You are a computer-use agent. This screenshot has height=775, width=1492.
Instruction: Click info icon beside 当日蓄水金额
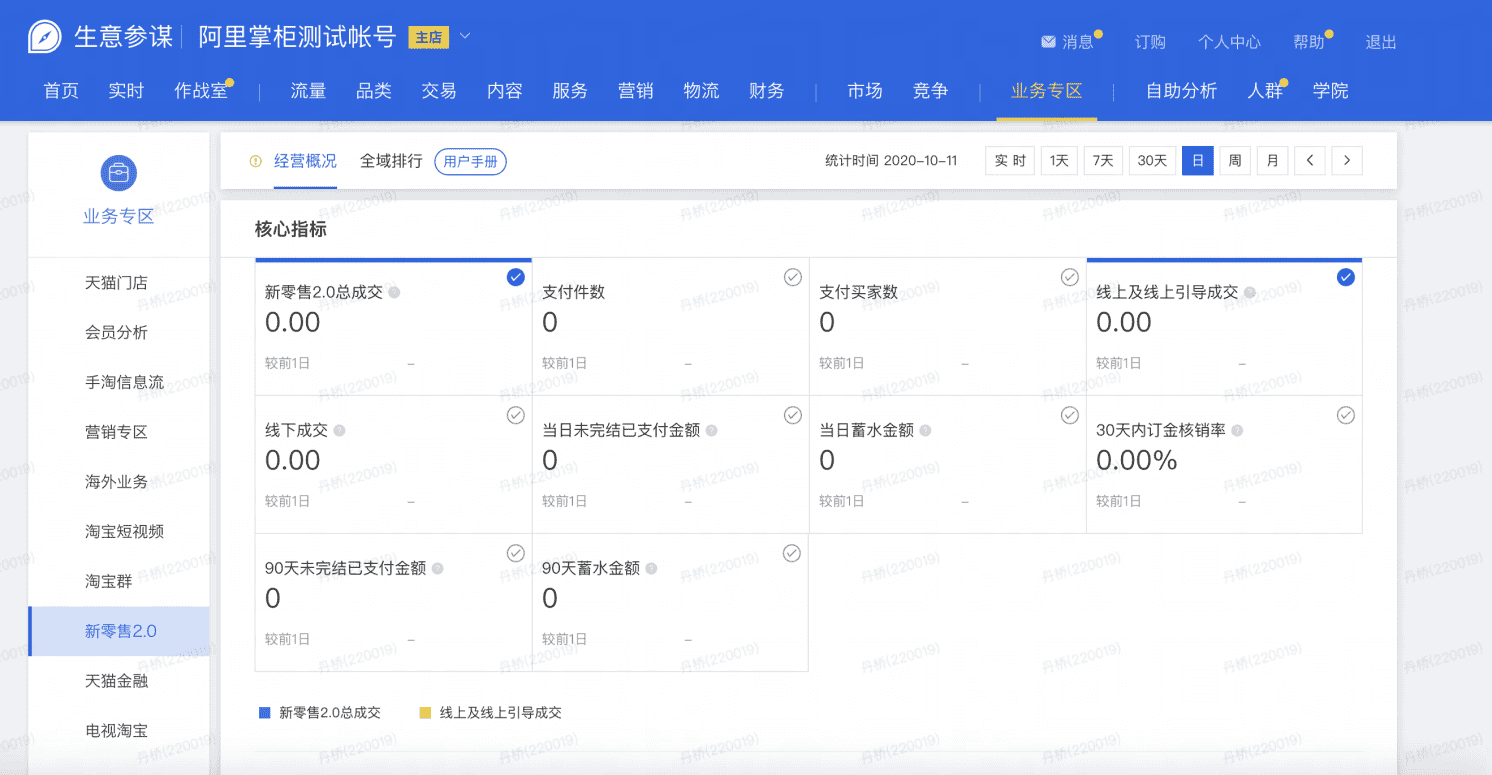(925, 431)
